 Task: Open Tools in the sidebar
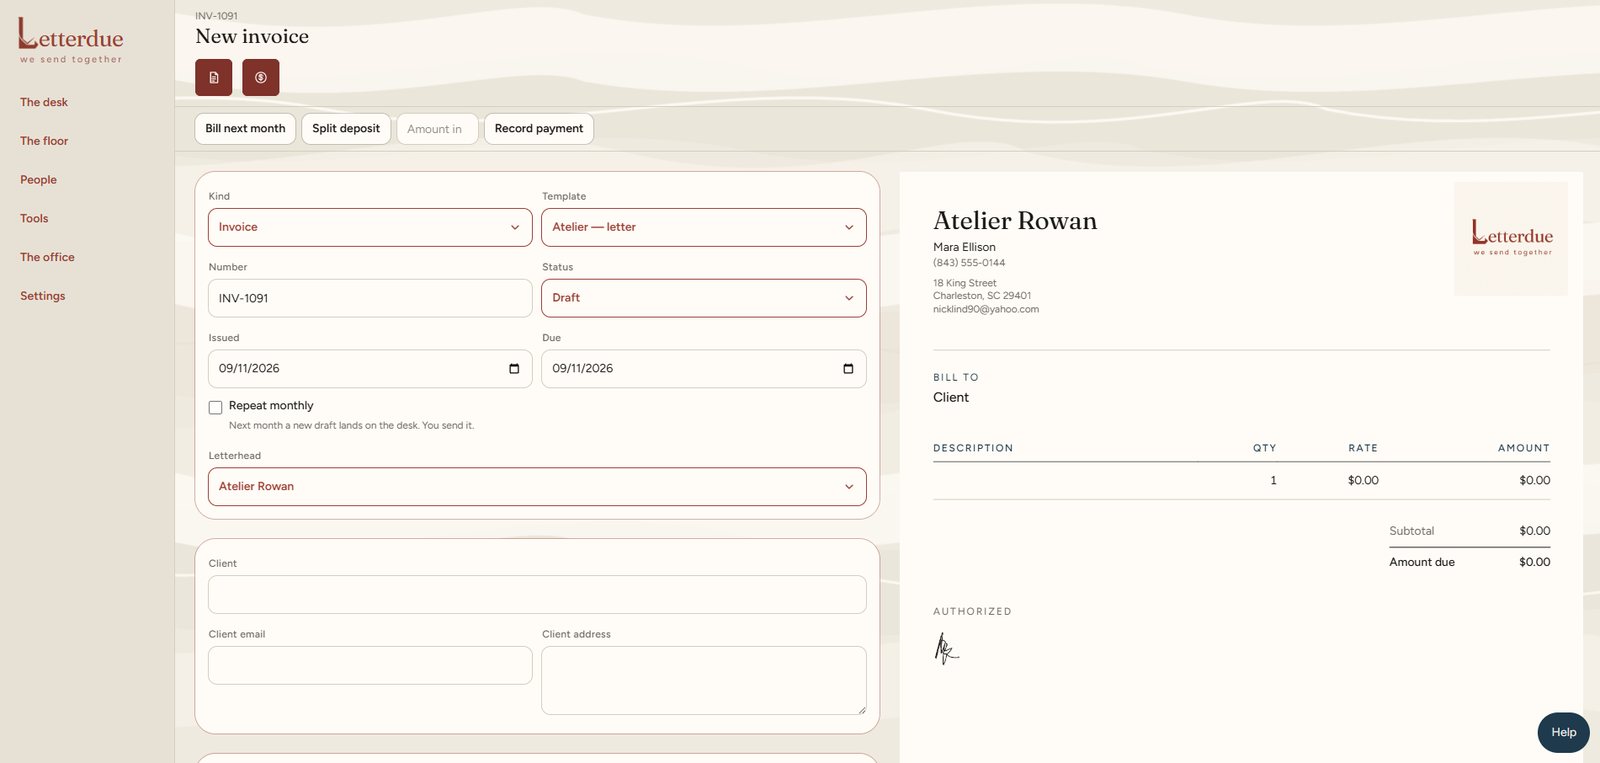[x=34, y=218]
